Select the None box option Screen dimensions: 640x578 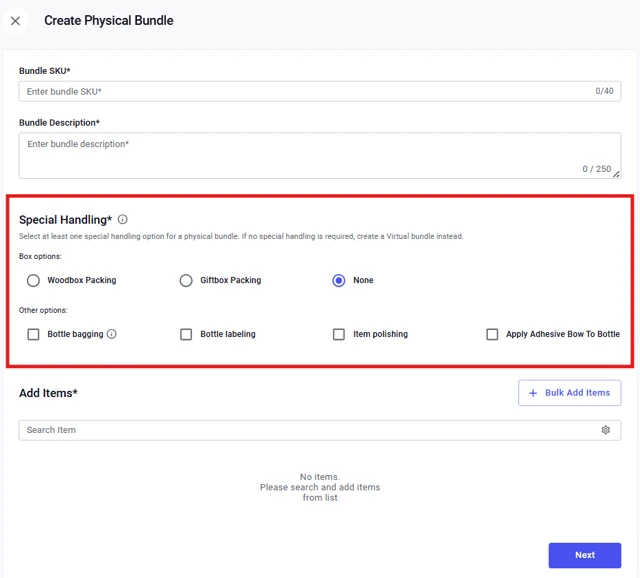tap(339, 280)
